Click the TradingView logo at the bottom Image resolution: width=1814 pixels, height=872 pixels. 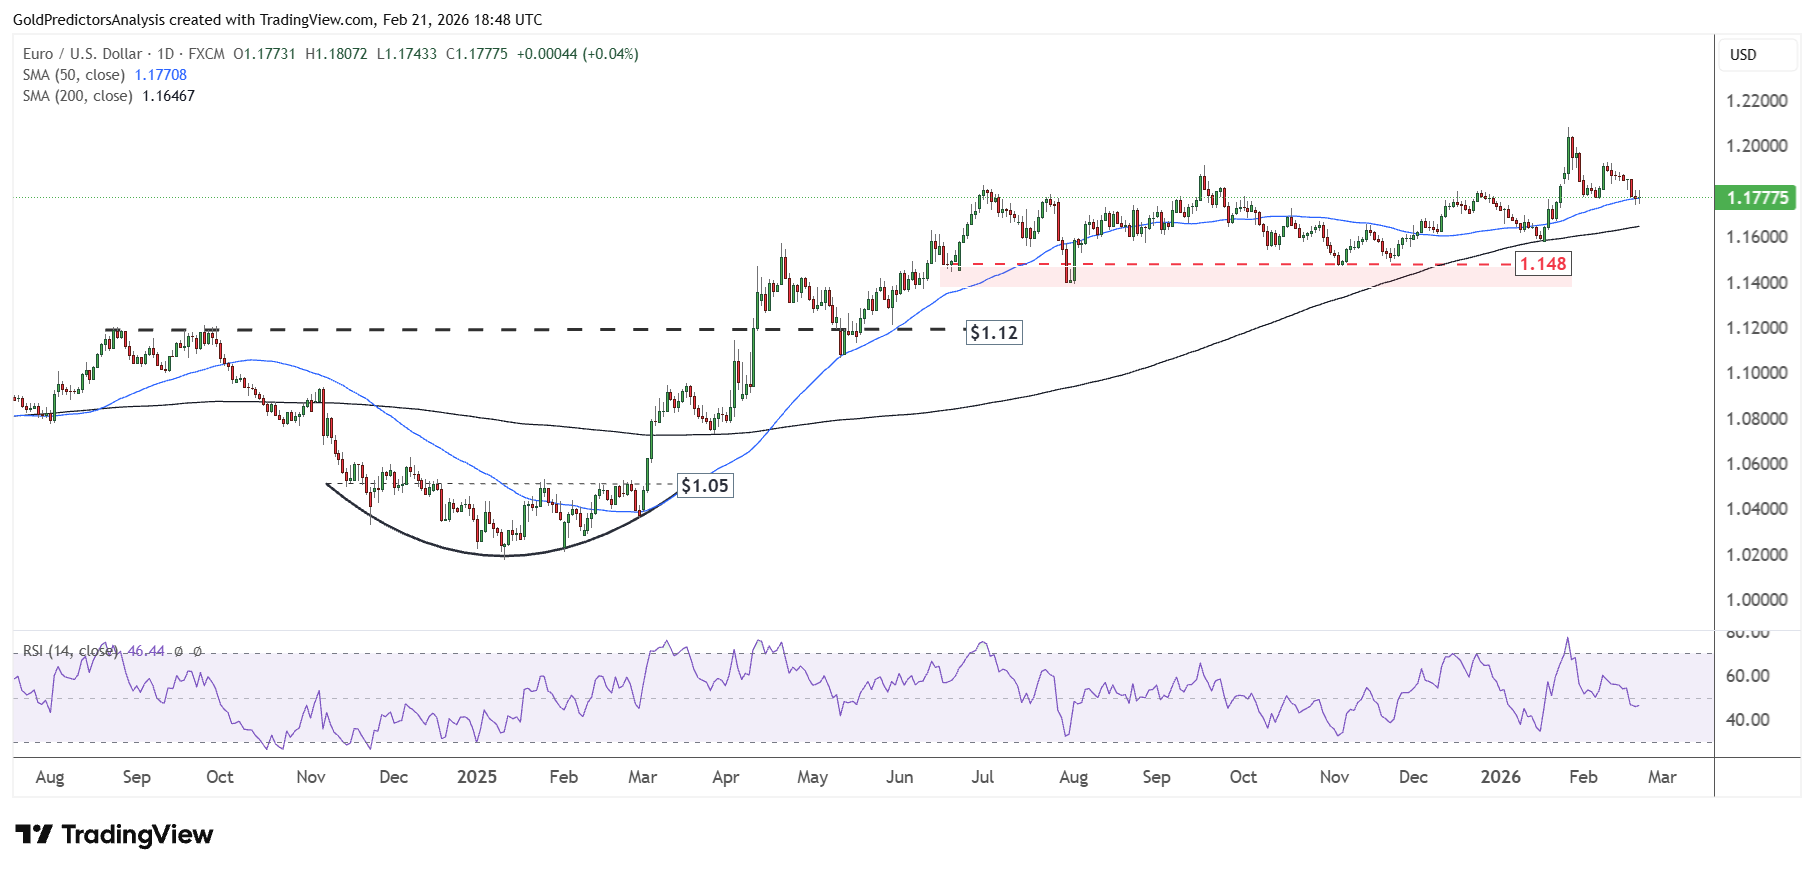point(114,834)
